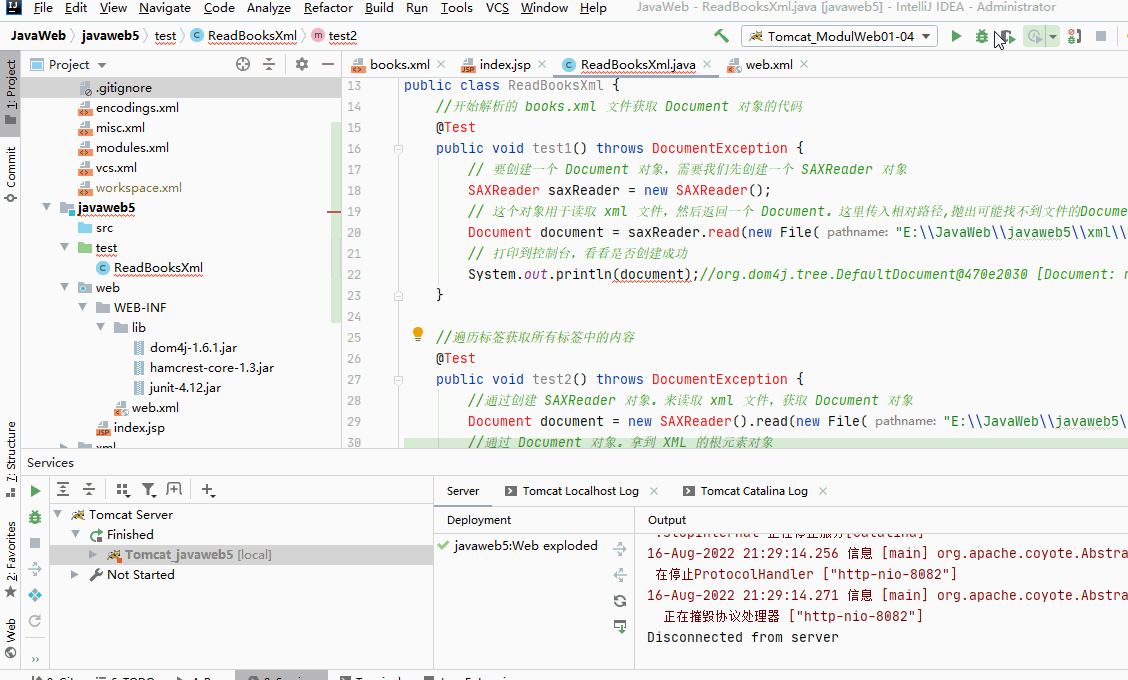Click the Services panel Debug bug icon

tap(35, 517)
